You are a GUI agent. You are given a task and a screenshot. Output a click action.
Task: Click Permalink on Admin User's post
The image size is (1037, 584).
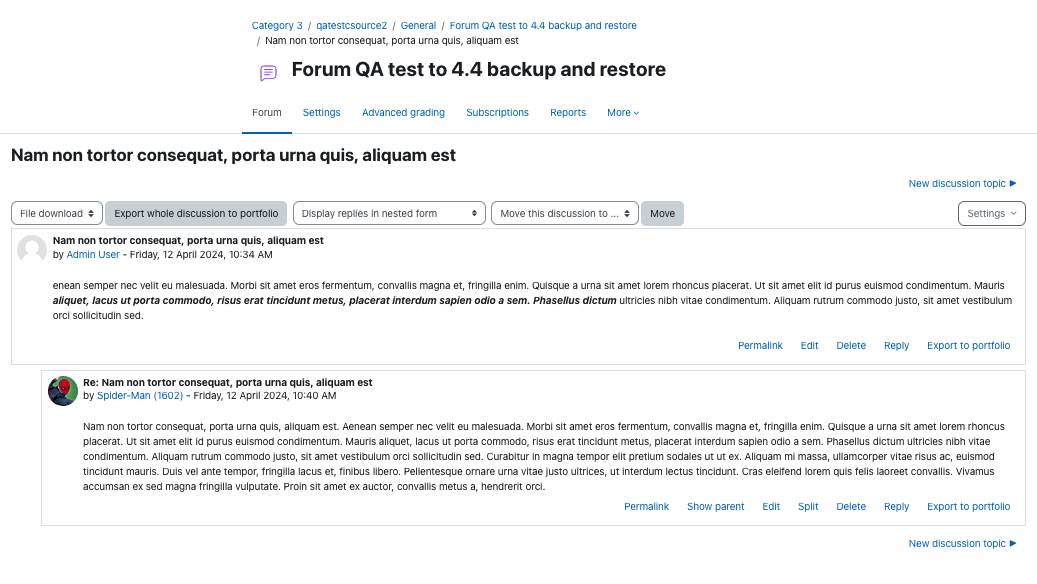(760, 345)
